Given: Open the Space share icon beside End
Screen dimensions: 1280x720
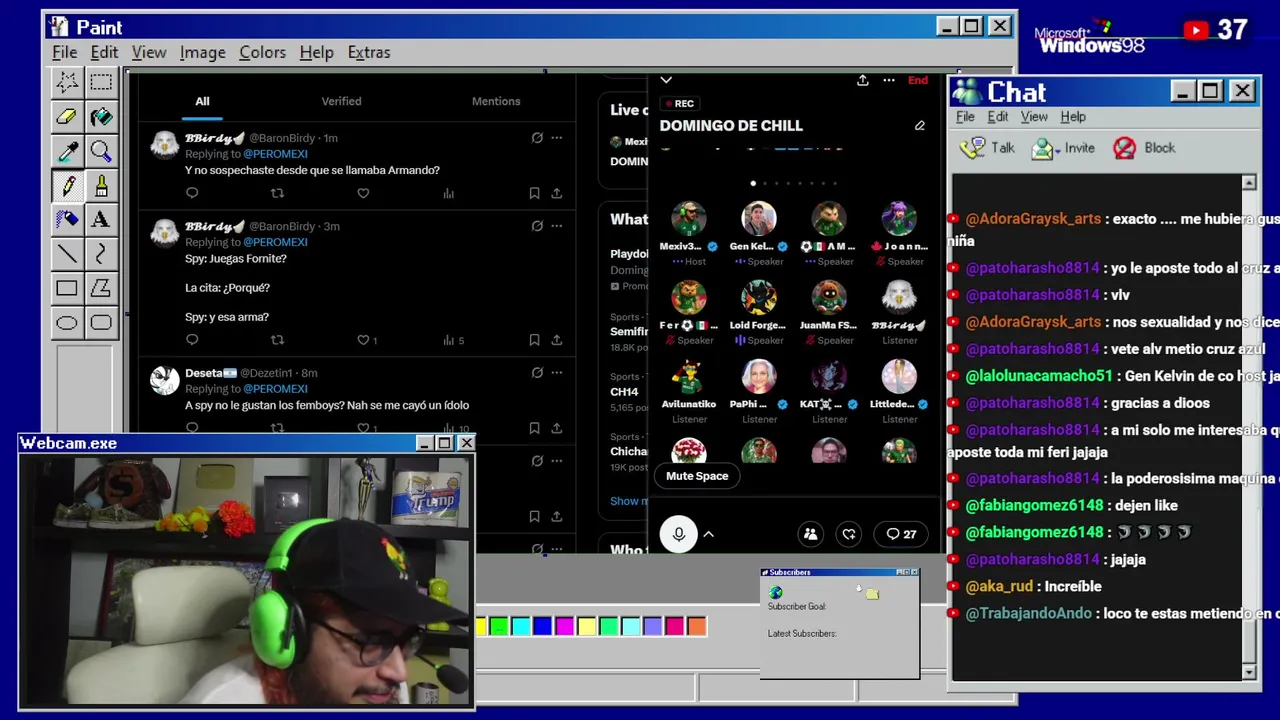Looking at the screenshot, I should [x=862, y=80].
